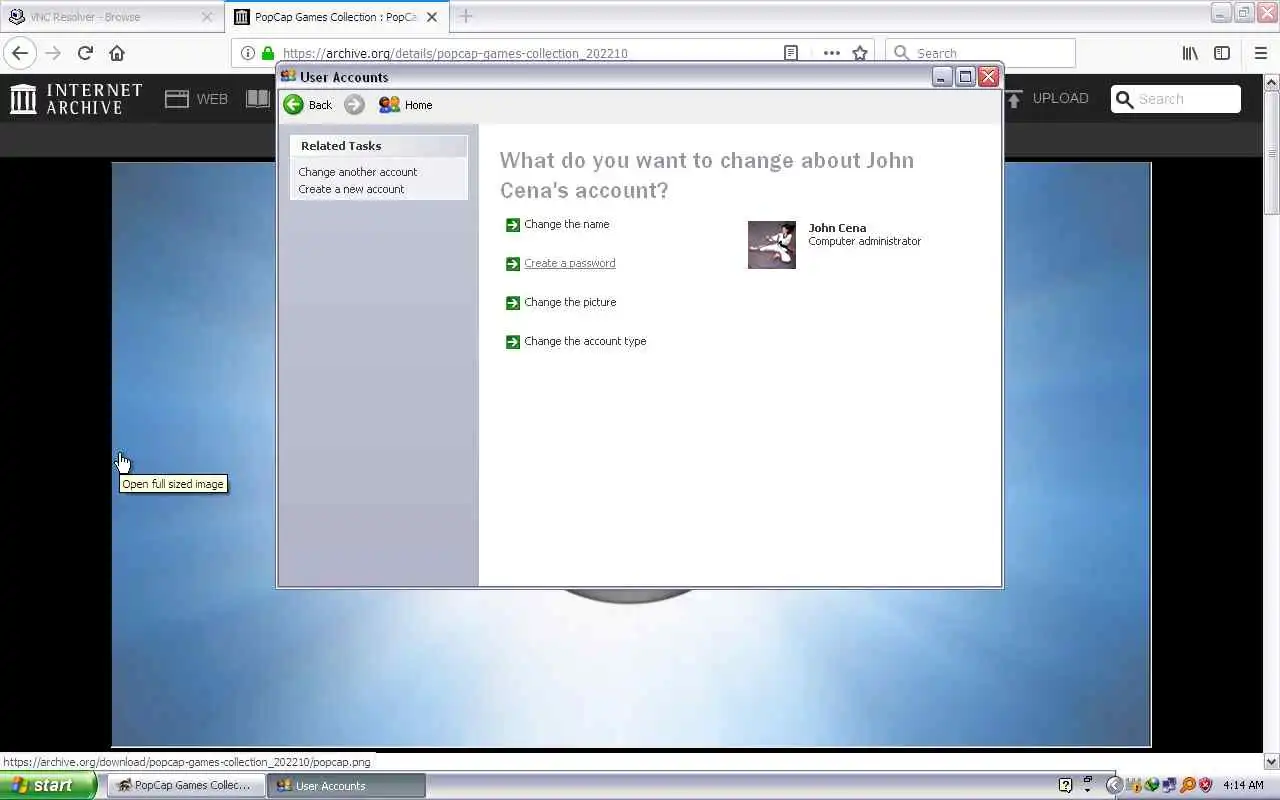Close the VNC Resolver tab
Screen dimensions: 1280x800
point(207,17)
